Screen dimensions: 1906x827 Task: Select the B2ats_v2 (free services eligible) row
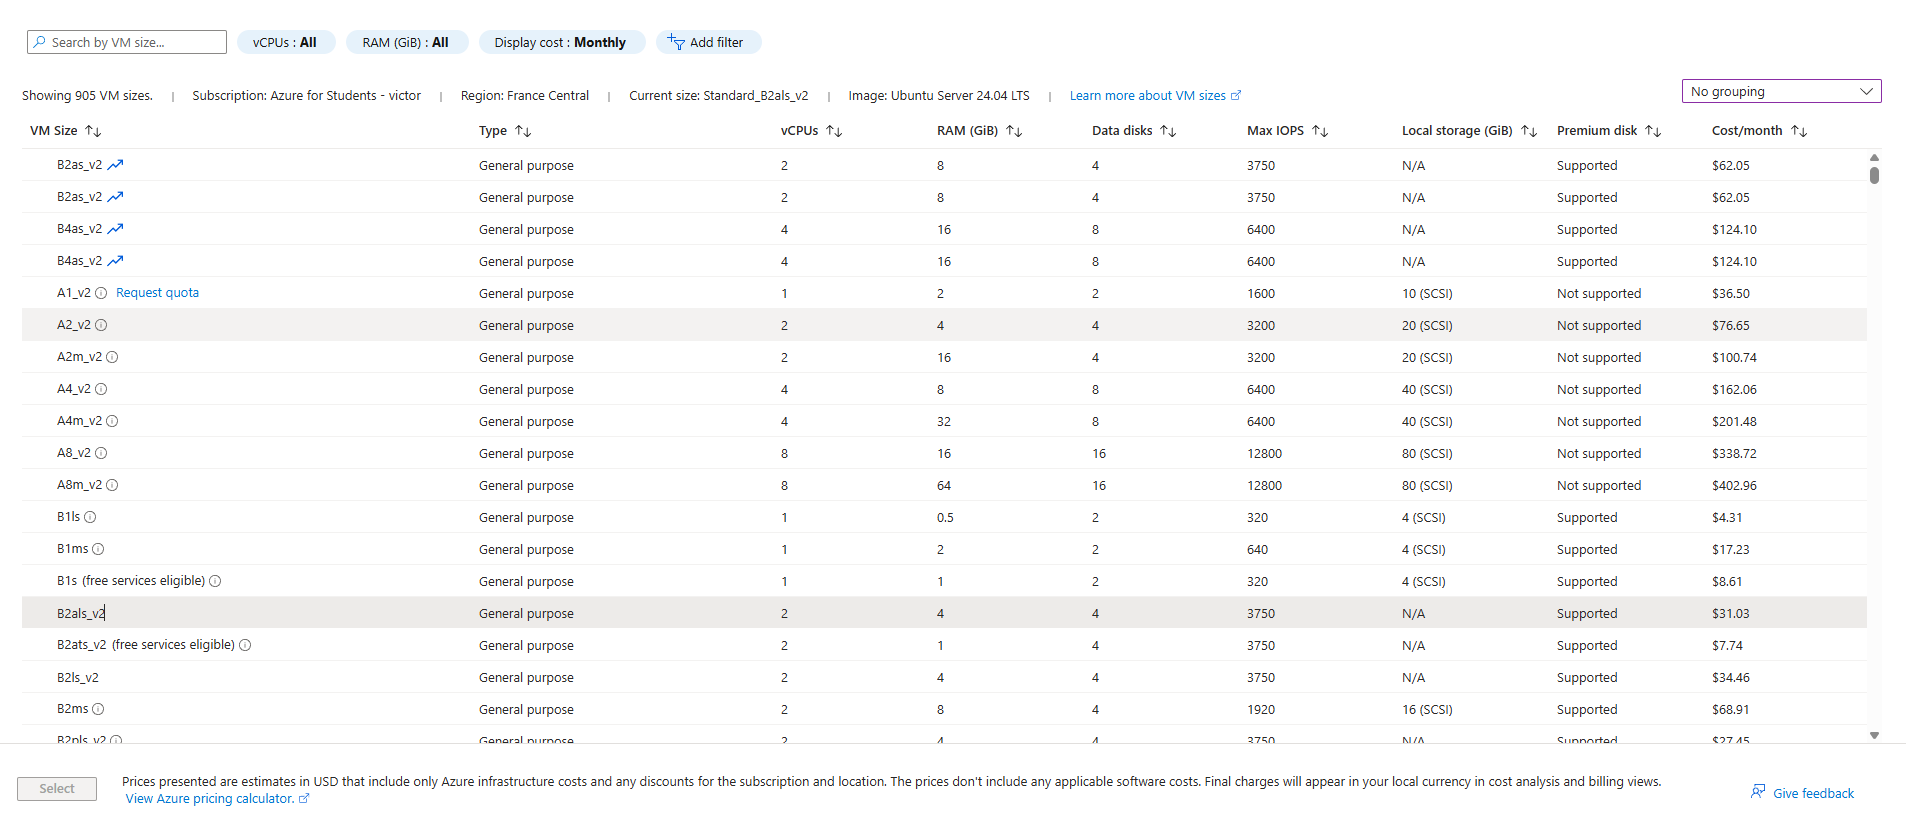click(x=944, y=645)
